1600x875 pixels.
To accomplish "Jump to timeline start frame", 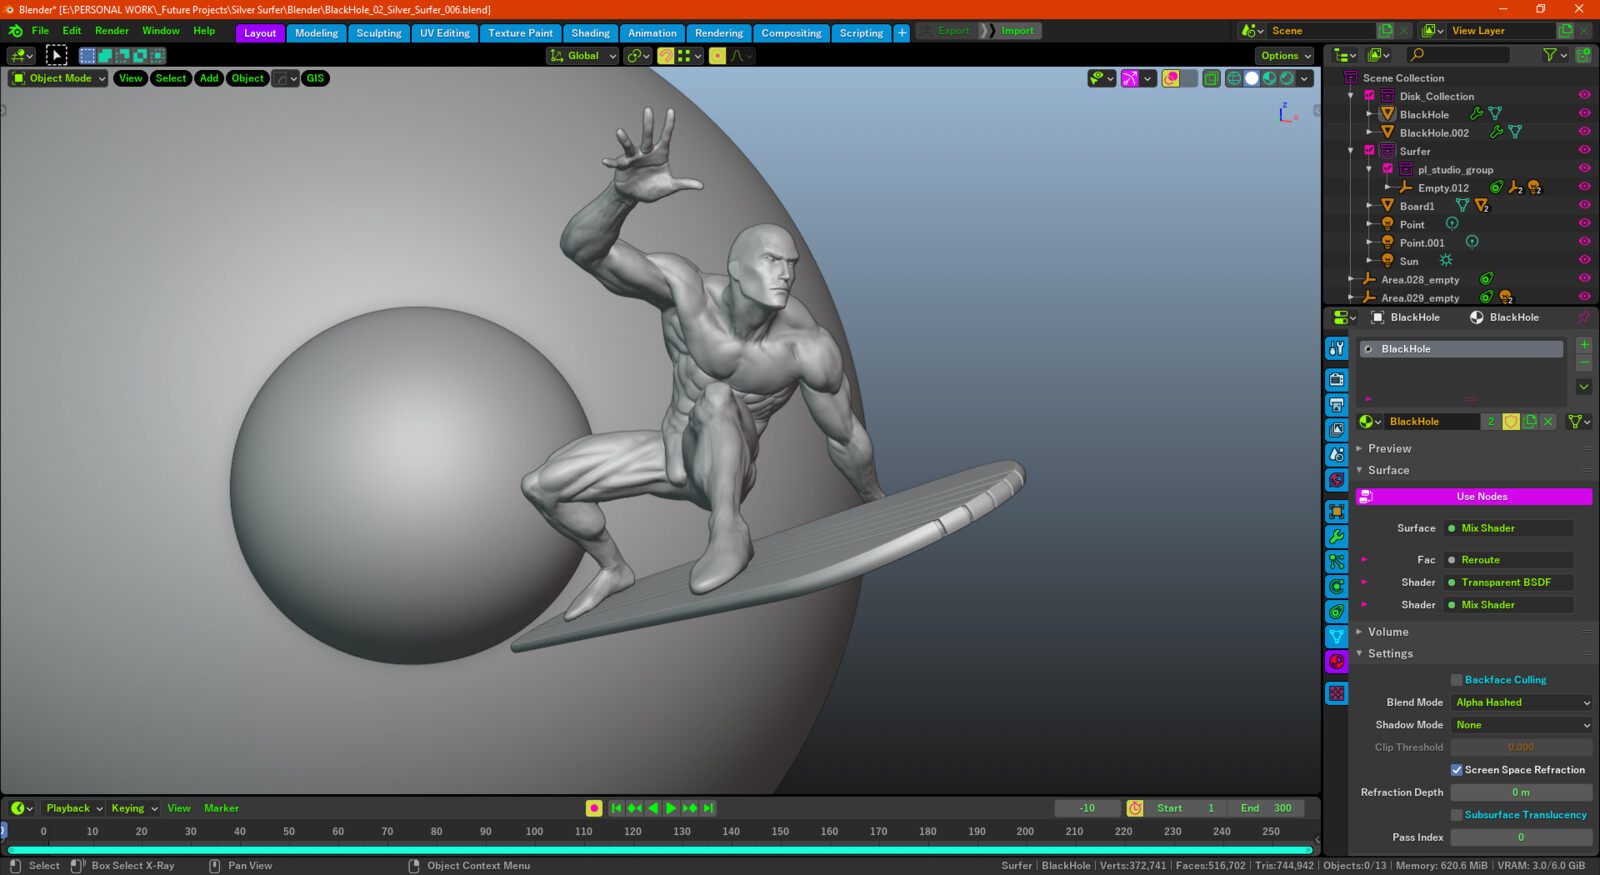I will 616,808.
